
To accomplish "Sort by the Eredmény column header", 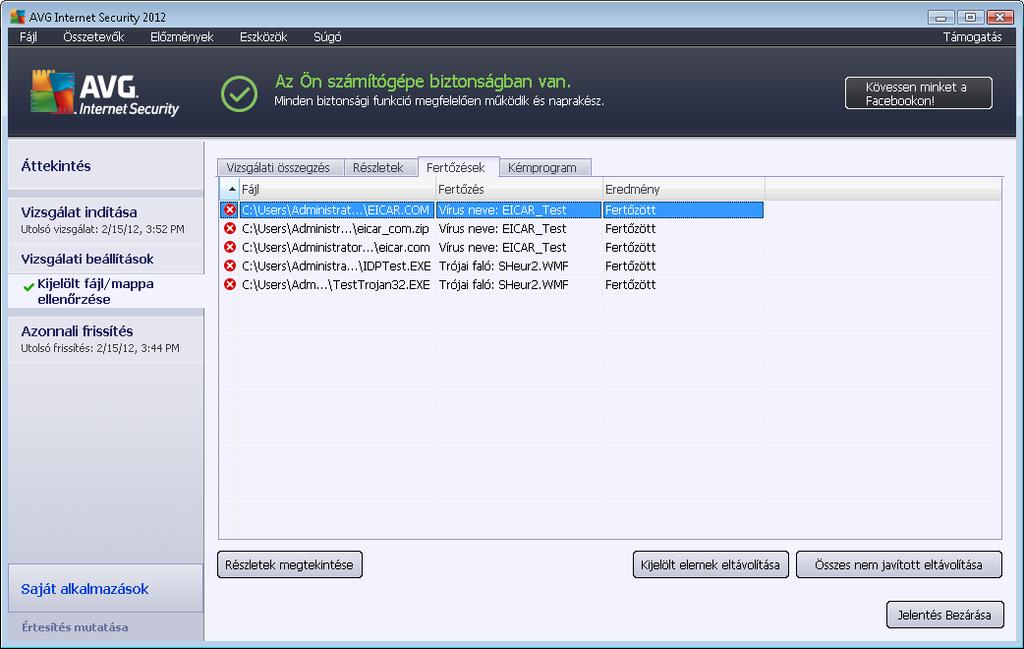I will [x=683, y=189].
